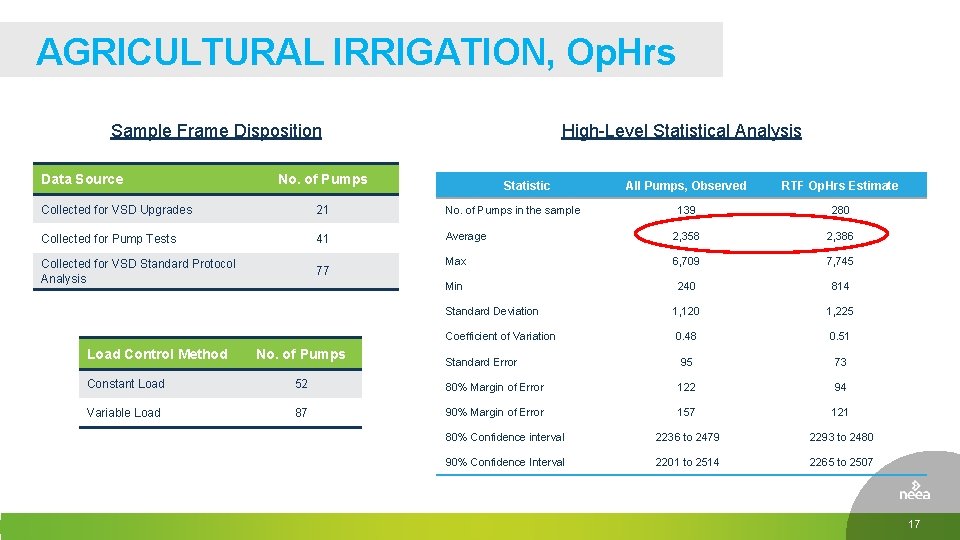This screenshot has width=960, height=540.
Task: Select the 'Coefficient of Variation' row label
Action: click(500, 336)
